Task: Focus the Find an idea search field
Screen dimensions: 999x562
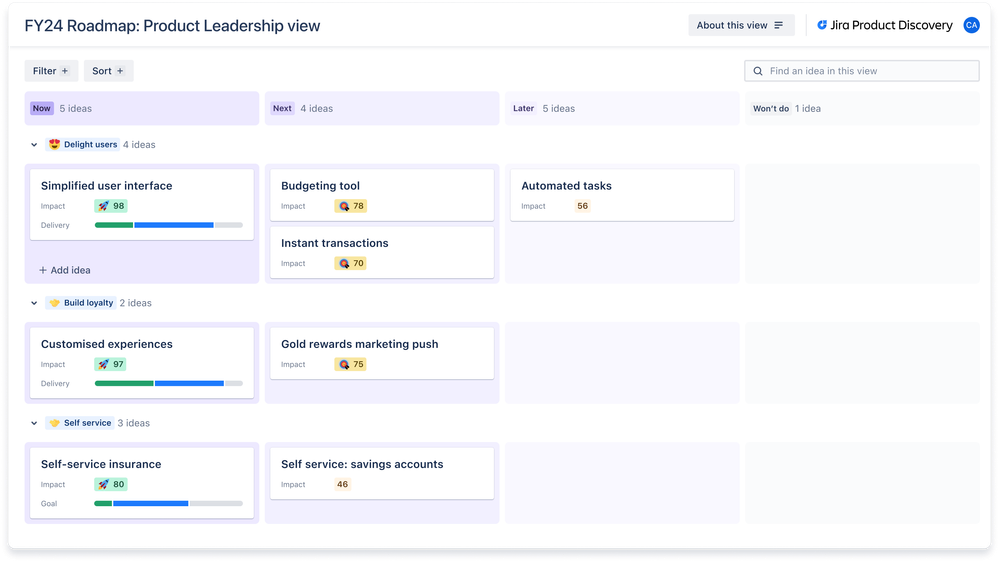Action: tap(861, 71)
